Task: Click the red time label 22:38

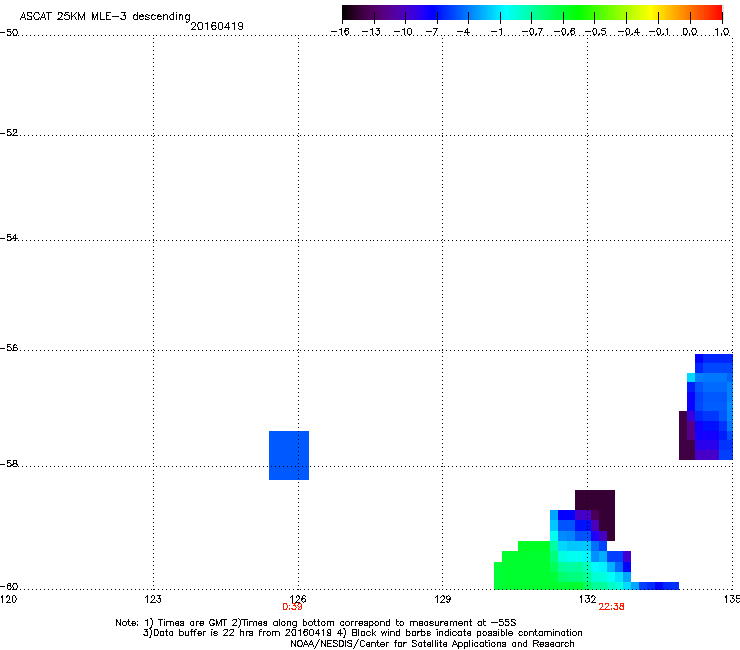Action: 611,607
